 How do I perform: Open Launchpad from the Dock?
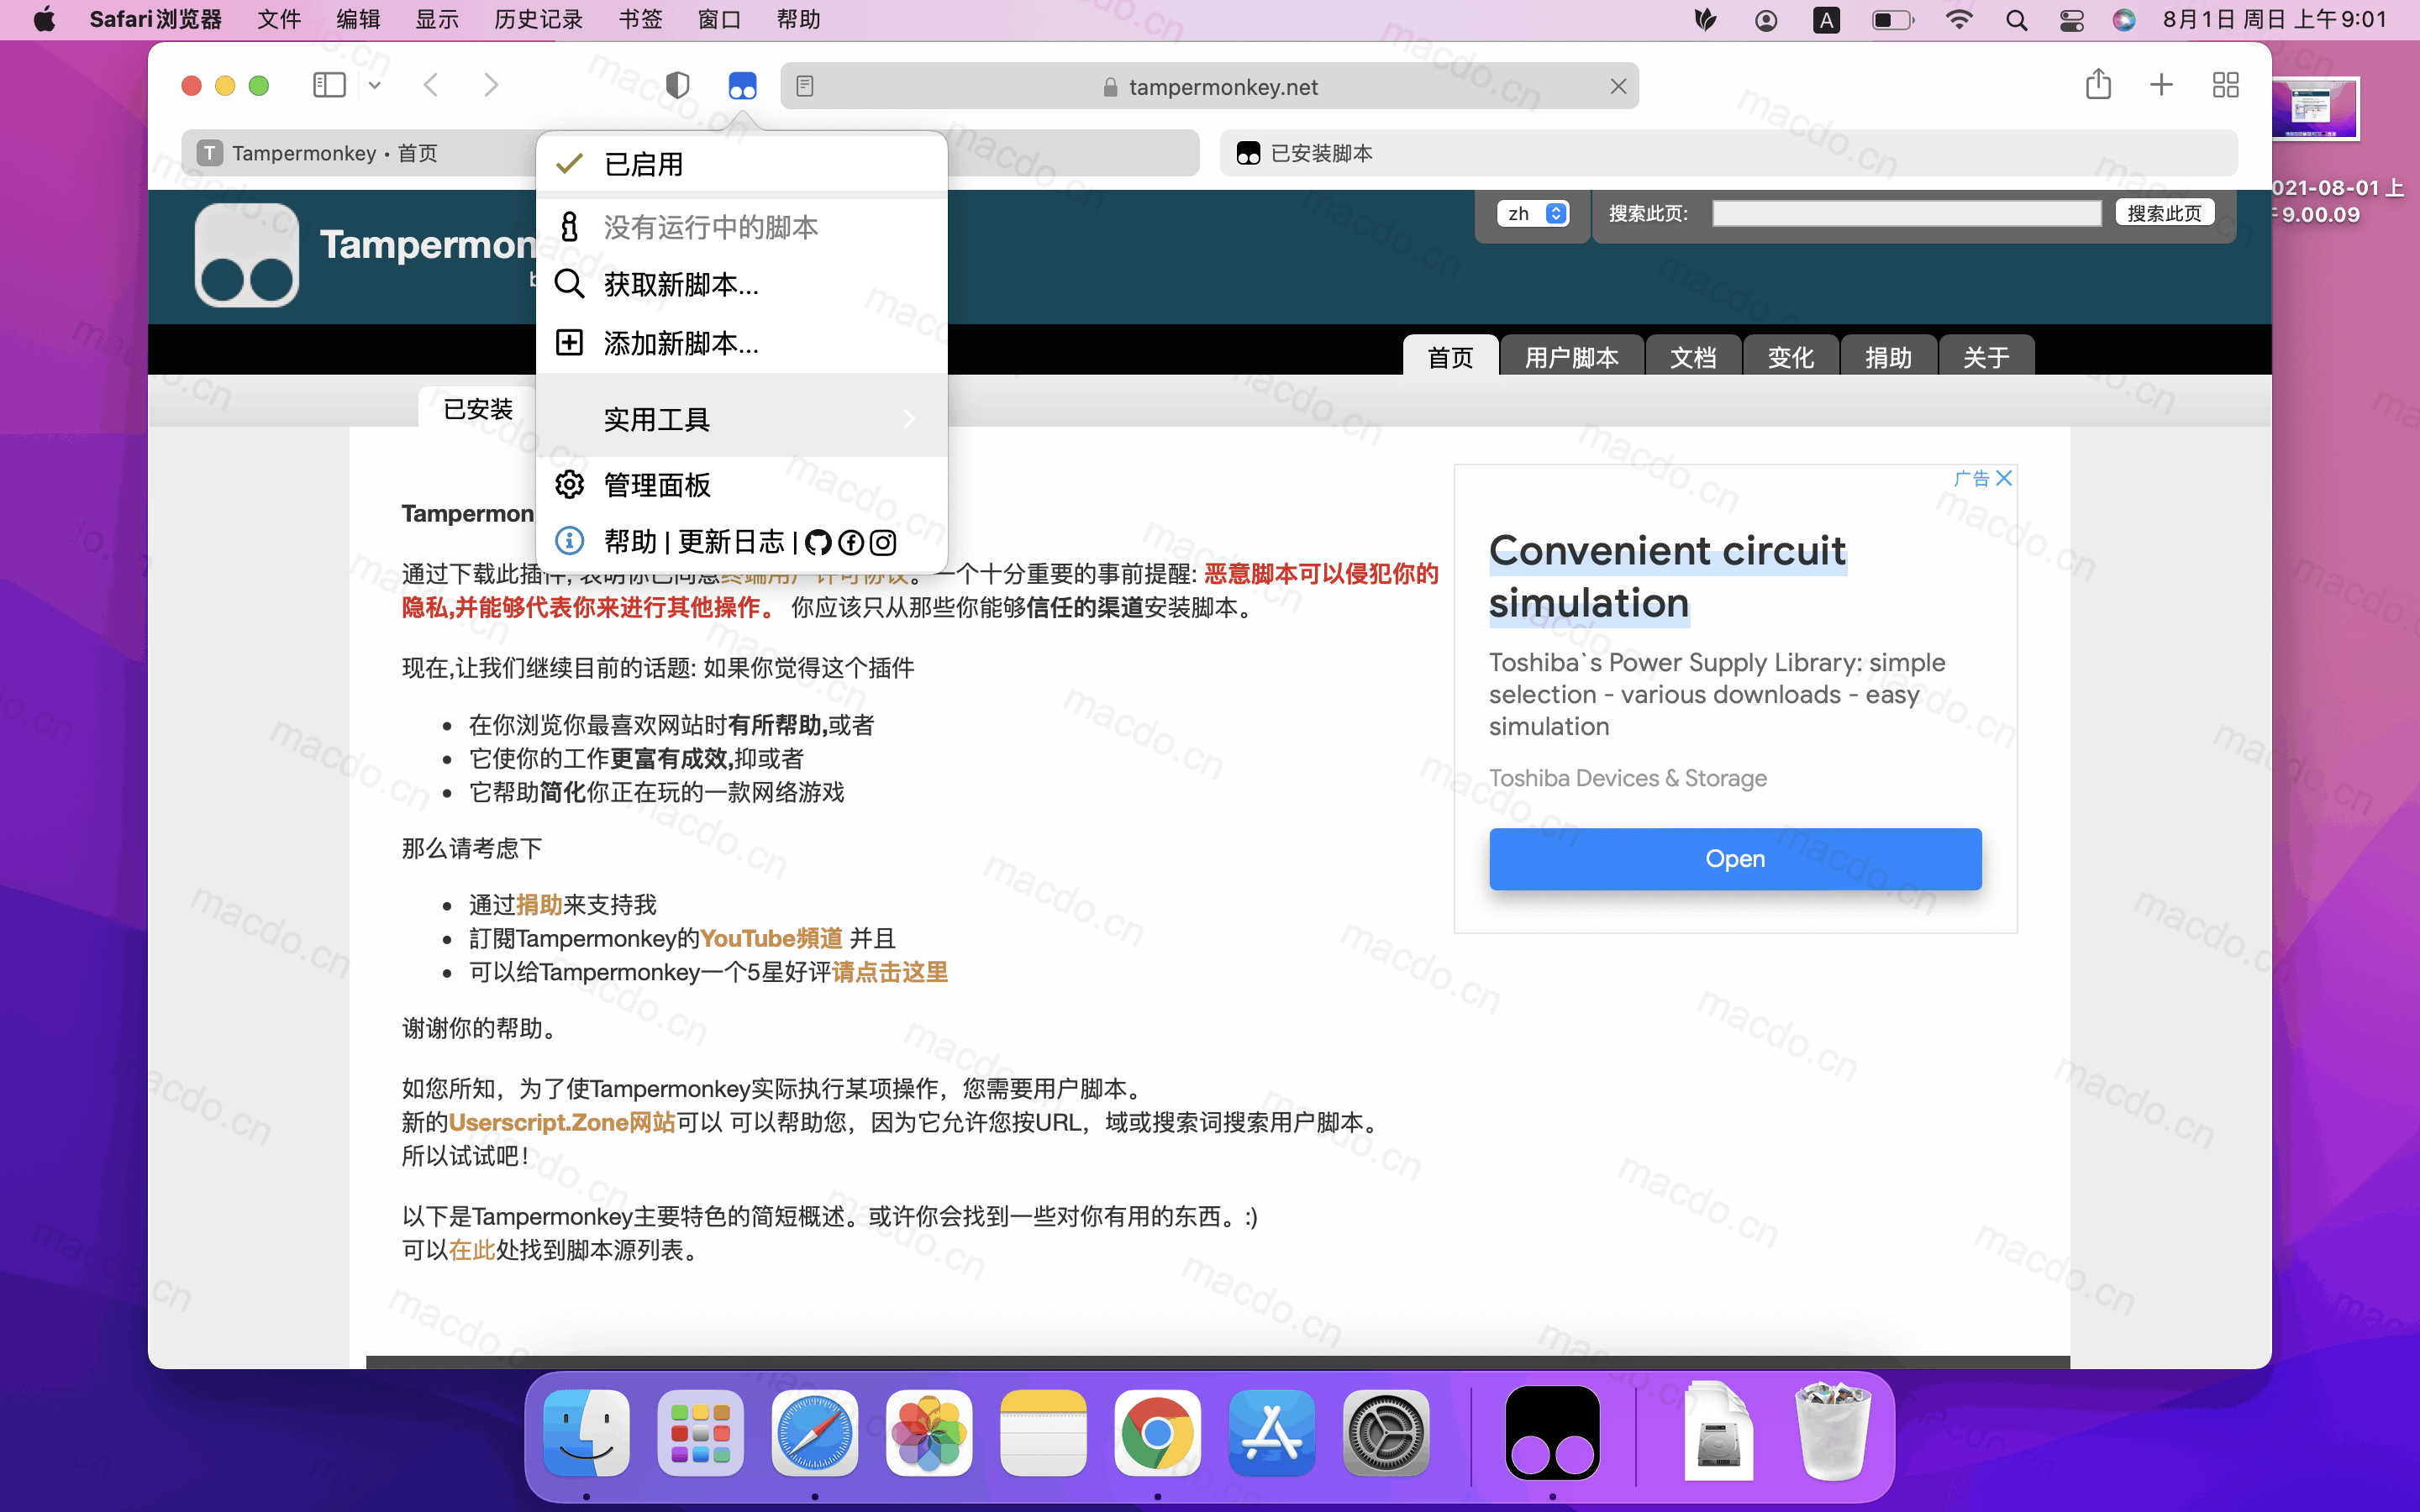coord(700,1432)
